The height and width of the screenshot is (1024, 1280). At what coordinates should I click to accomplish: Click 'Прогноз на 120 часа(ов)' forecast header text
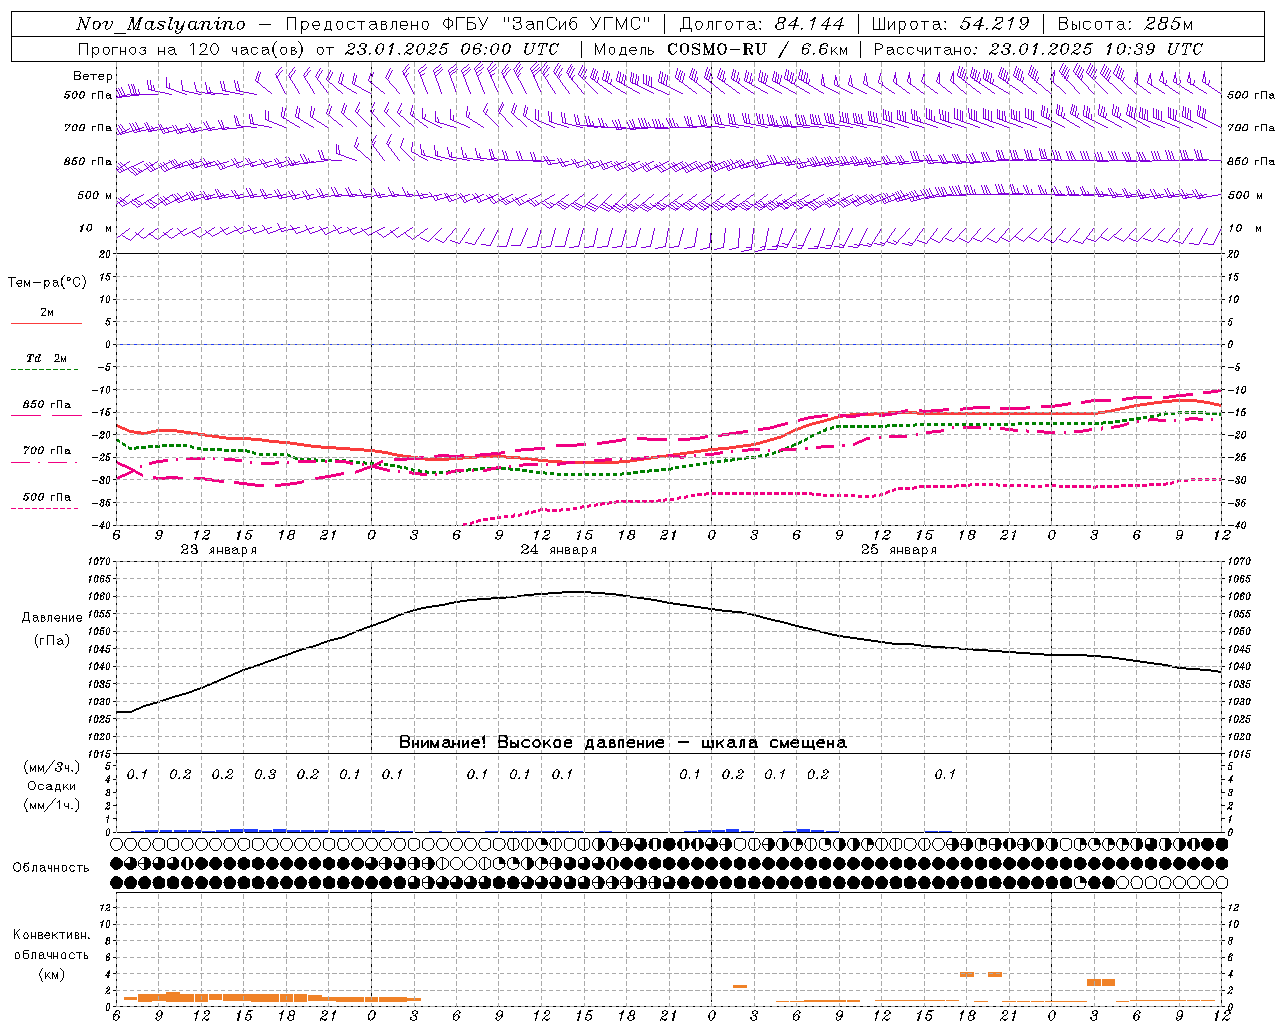coord(192,49)
